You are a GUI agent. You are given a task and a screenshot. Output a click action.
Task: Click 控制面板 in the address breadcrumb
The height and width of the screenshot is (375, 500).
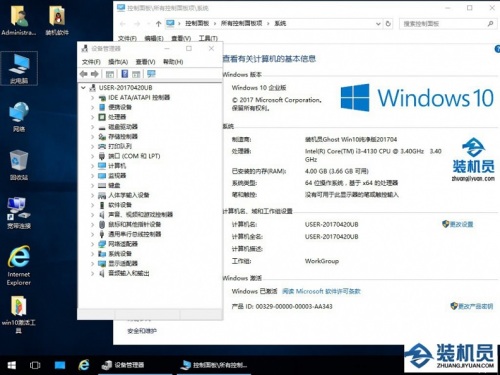[x=197, y=23]
